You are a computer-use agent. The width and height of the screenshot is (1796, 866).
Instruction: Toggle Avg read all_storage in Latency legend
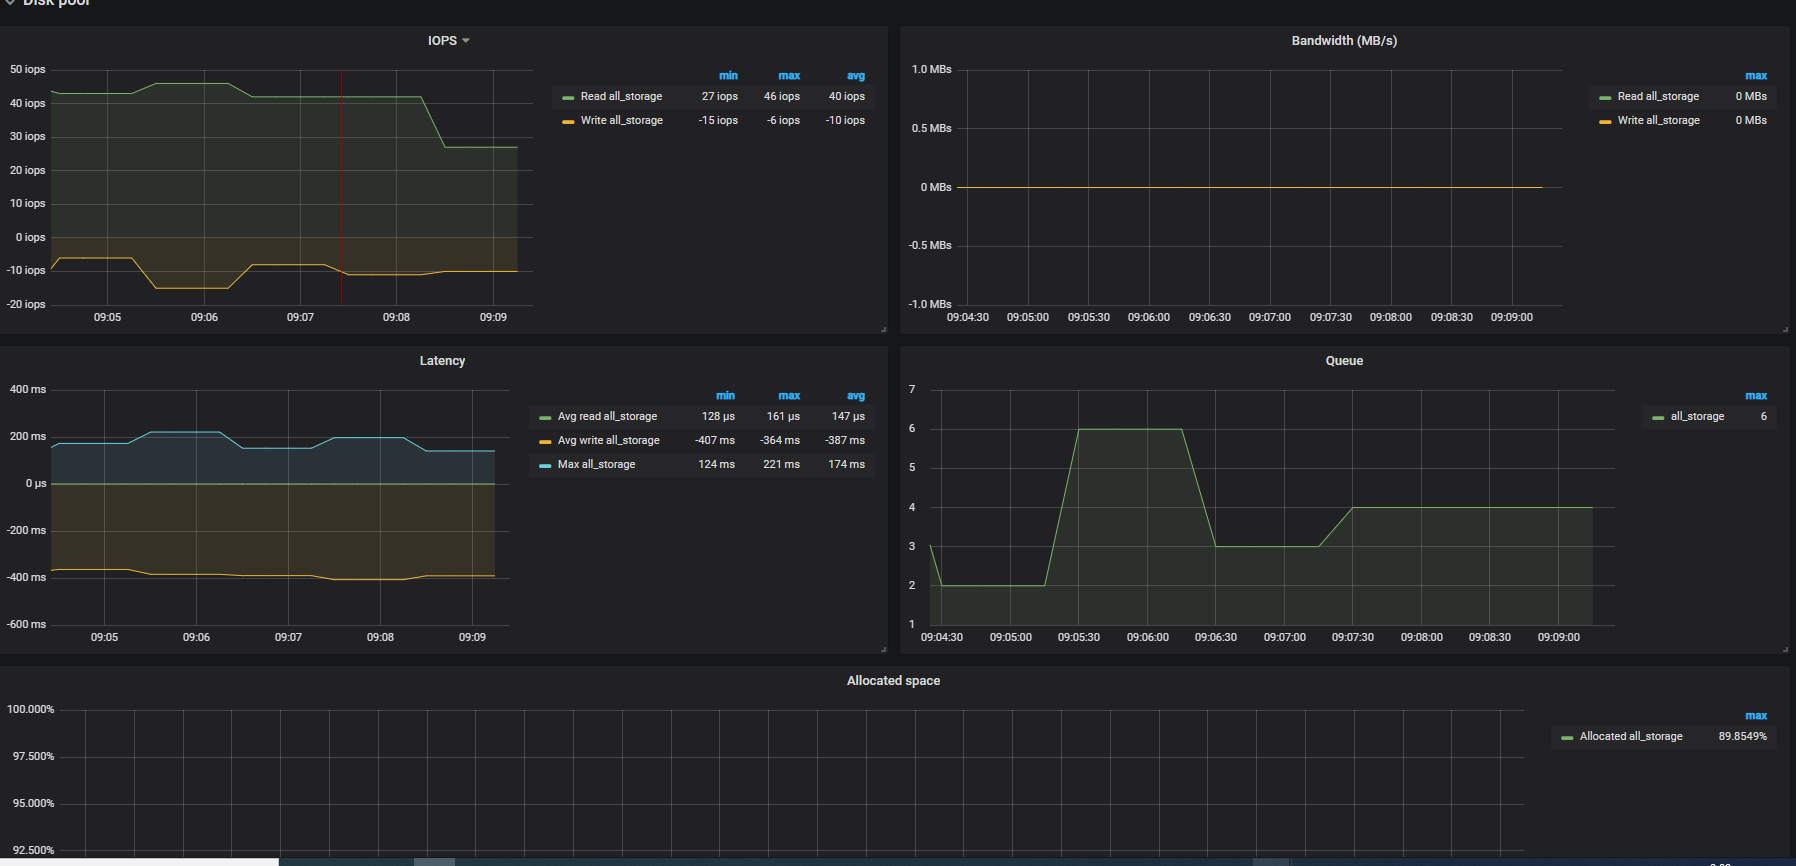click(607, 417)
